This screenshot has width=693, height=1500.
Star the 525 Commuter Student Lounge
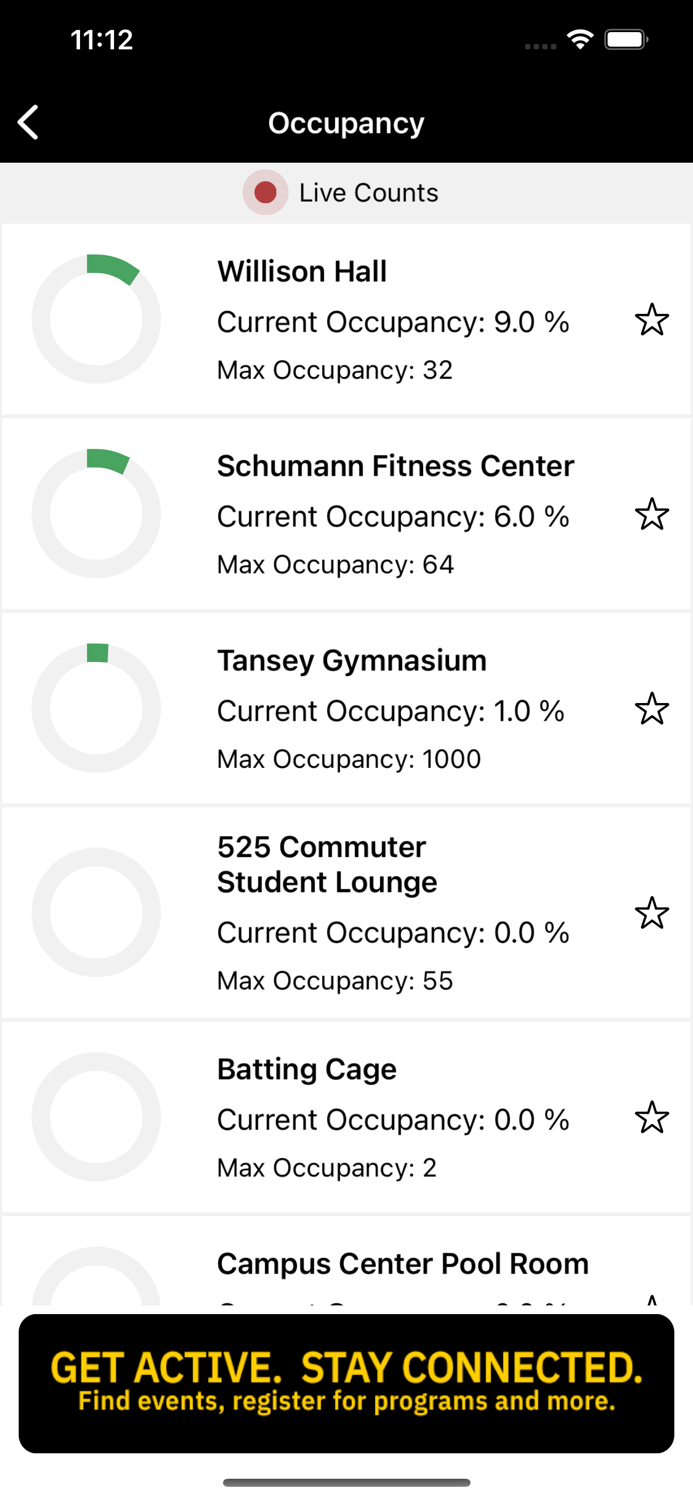pyautogui.click(x=652, y=912)
